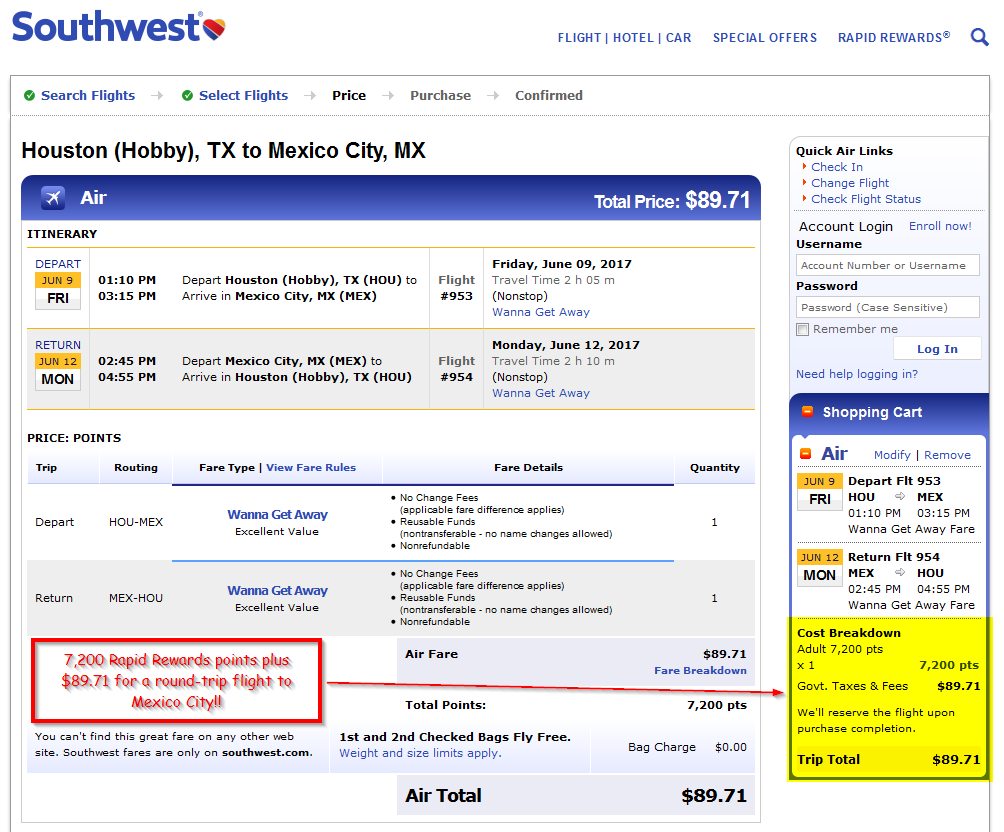The height and width of the screenshot is (832, 1004).
Task: Click the Air airplane icon in header
Action: 53,198
